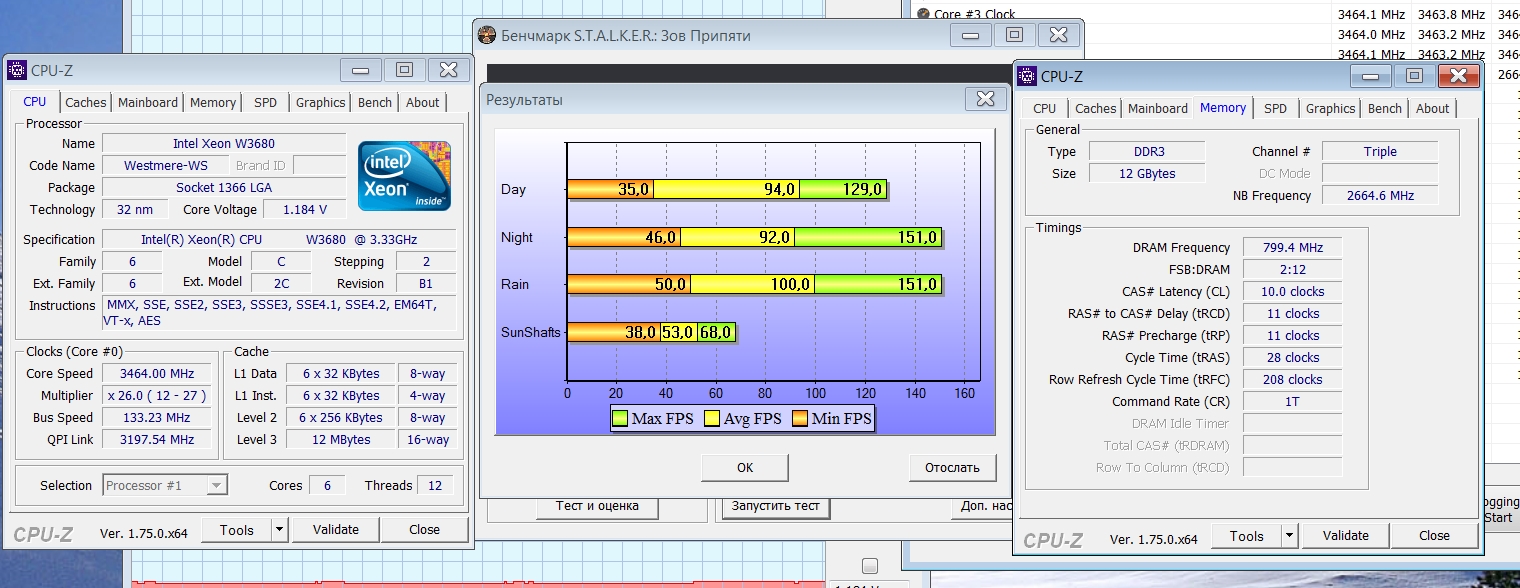The width and height of the screenshot is (1520, 588).
Task: Click the Level 3 cache value 12 MBytes
Action: (x=340, y=440)
